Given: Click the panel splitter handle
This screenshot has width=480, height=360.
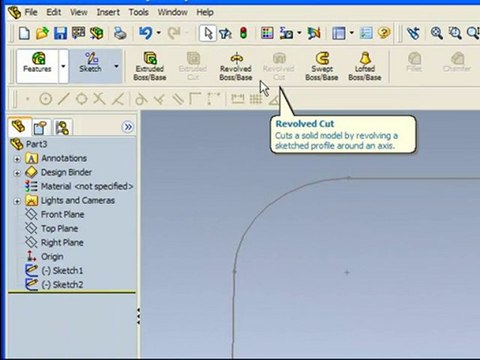Looking at the screenshot, I should pos(138,317).
